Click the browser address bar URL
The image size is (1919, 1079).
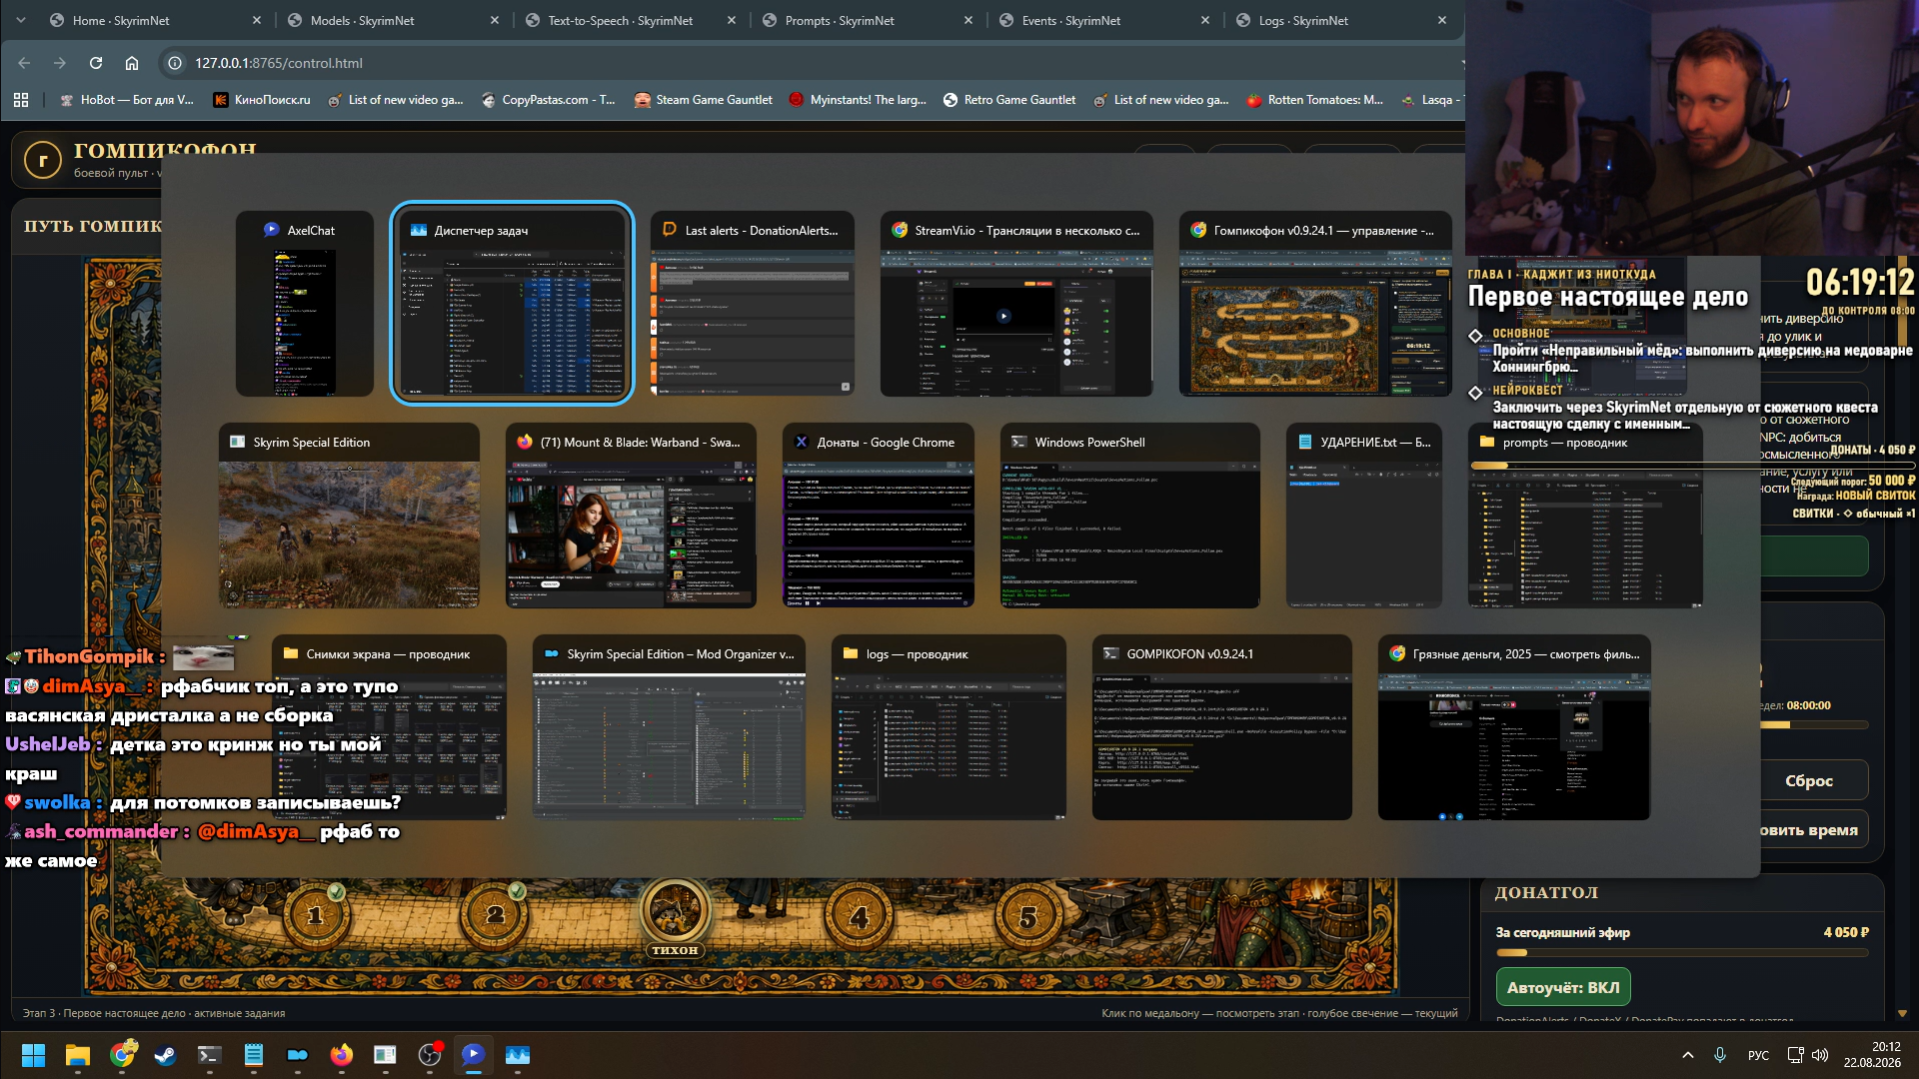pyautogui.click(x=279, y=63)
